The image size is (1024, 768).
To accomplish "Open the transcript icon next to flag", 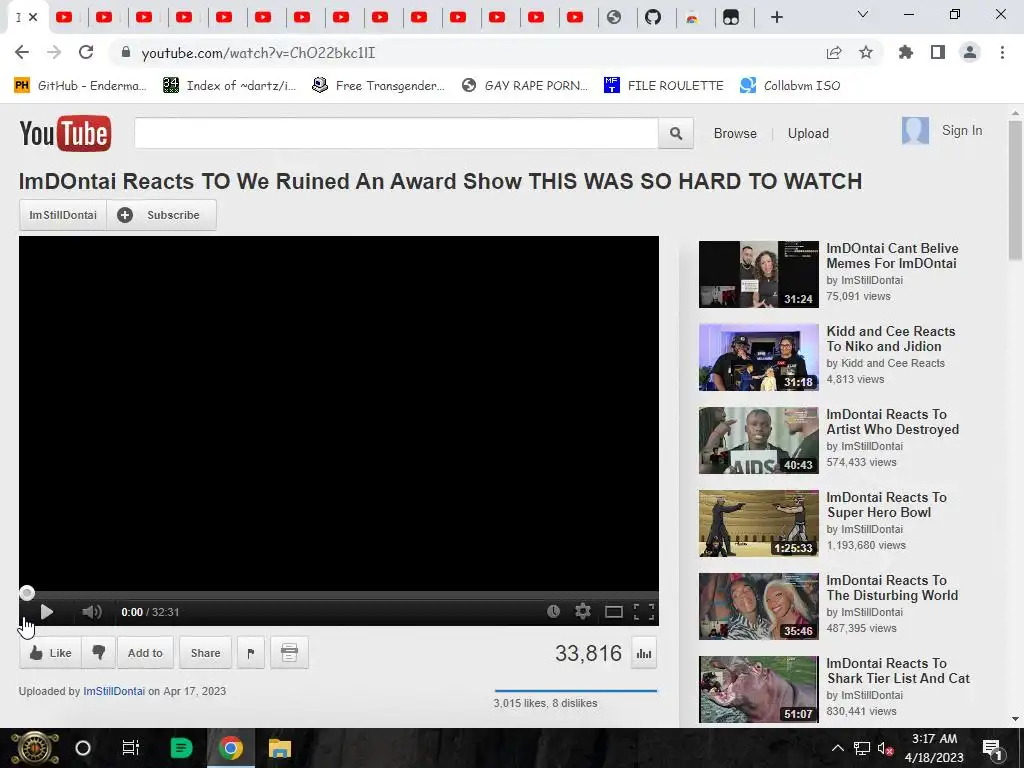I will click(289, 653).
